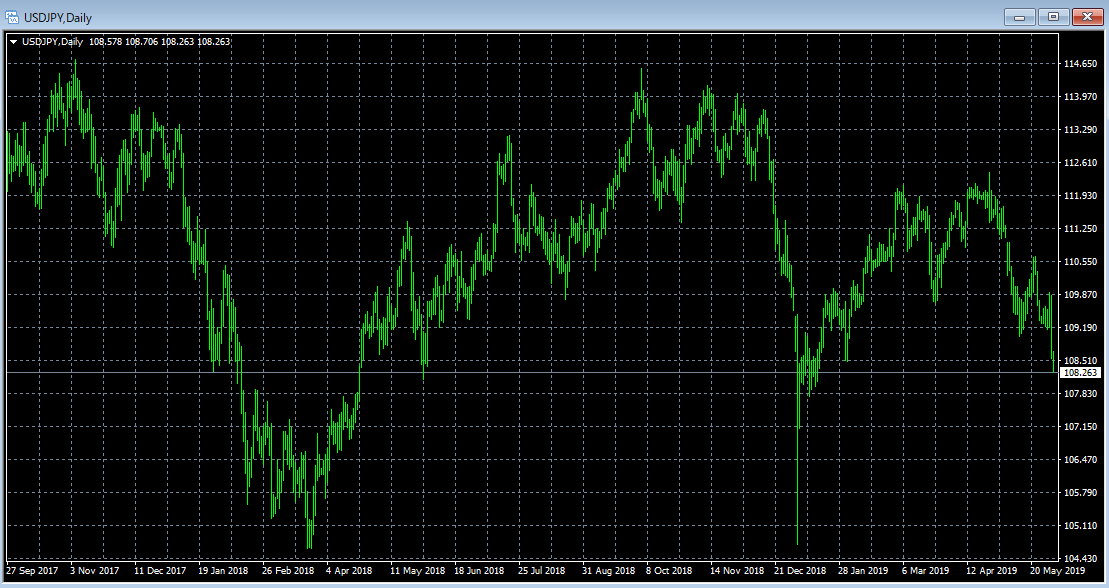1109x588 pixels.
Task: Click the 108.510 price axis label
Action: pyautogui.click(x=1080, y=360)
